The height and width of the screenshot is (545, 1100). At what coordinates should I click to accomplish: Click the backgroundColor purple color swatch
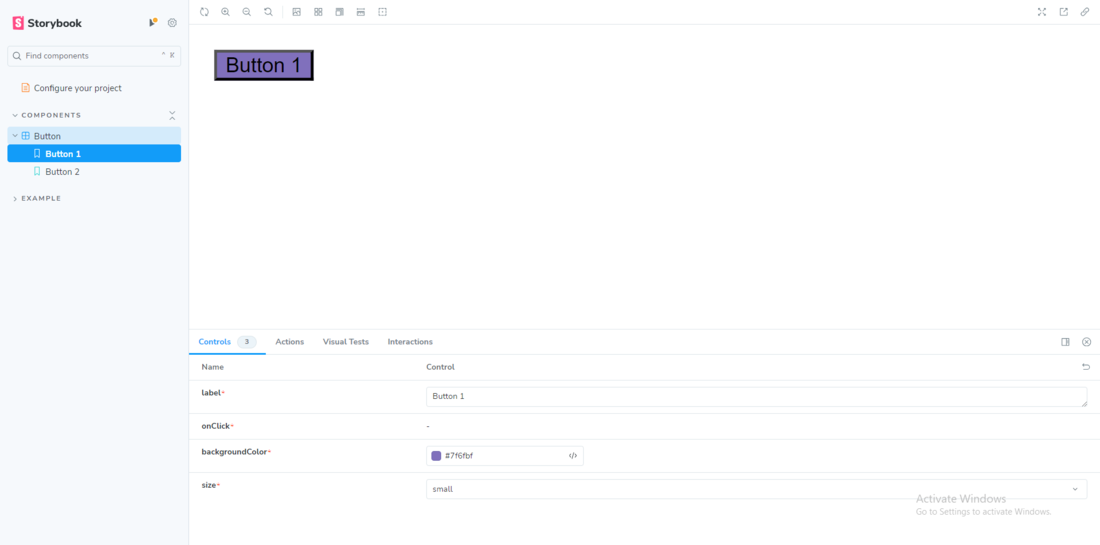436,456
